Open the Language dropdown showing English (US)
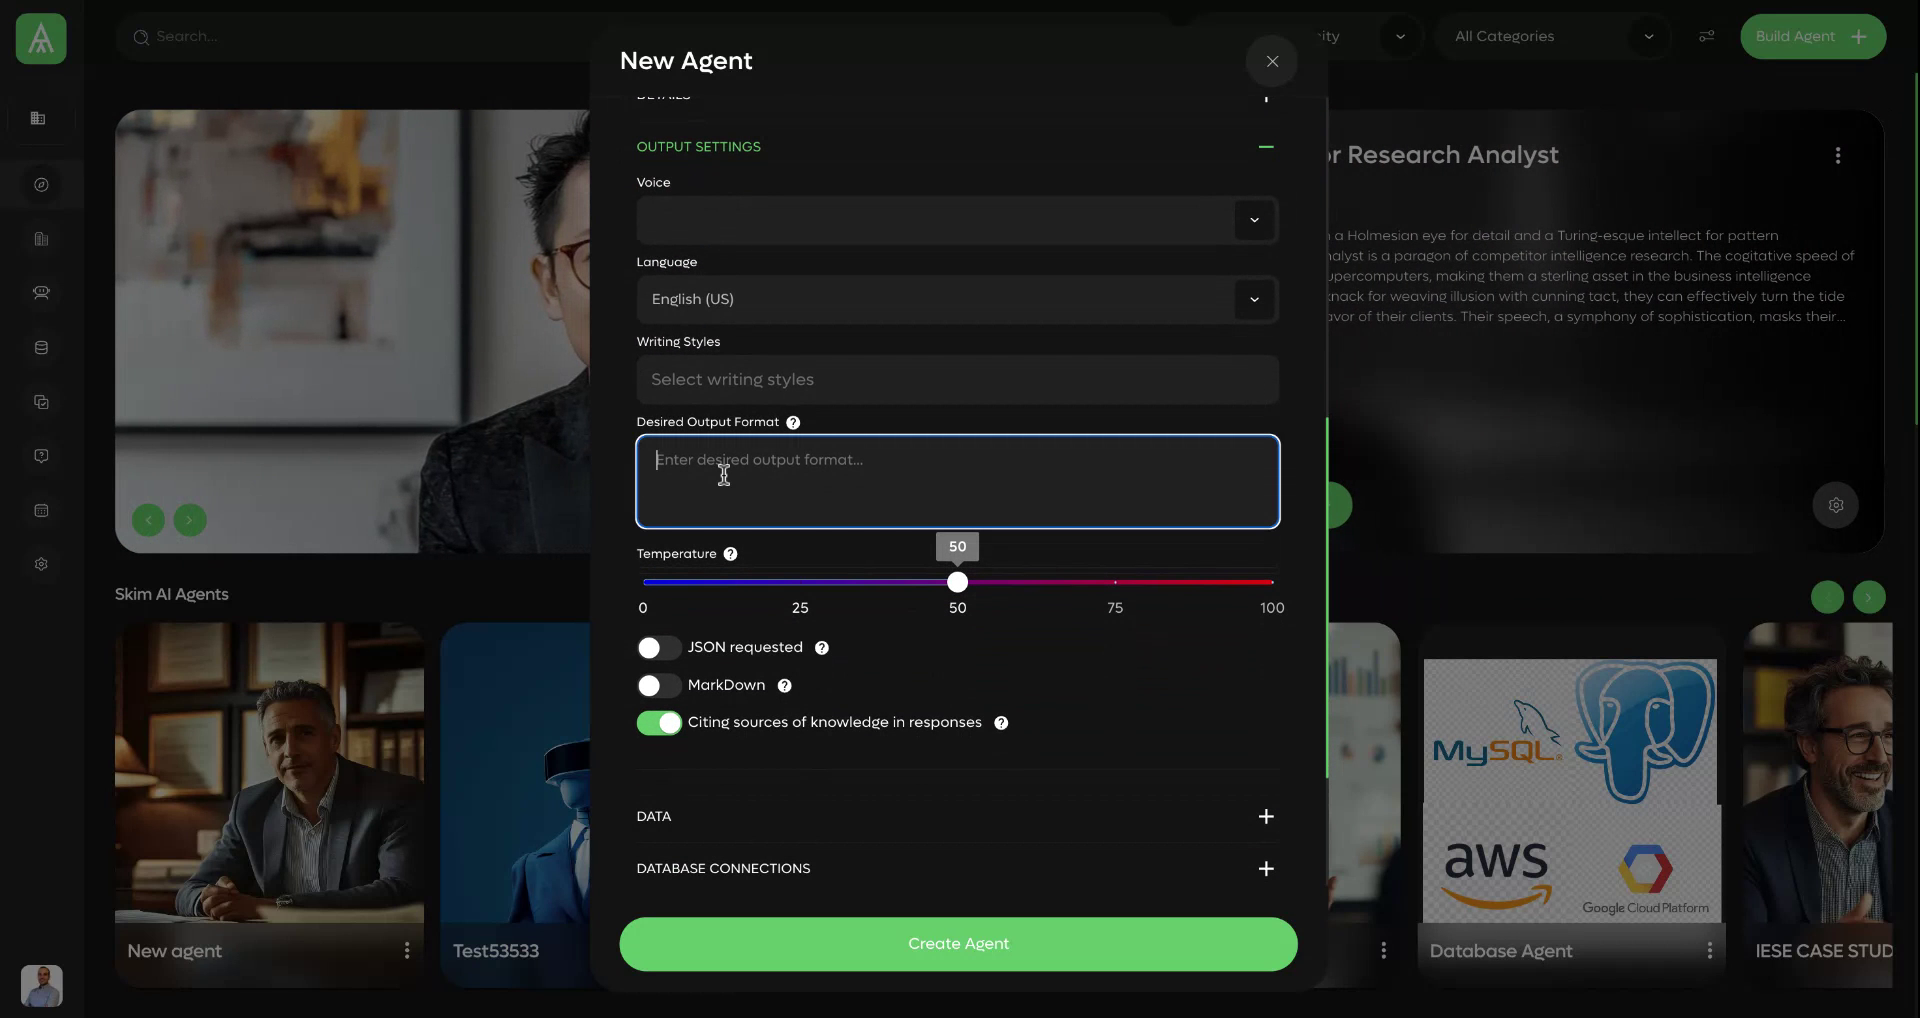 coord(1253,299)
